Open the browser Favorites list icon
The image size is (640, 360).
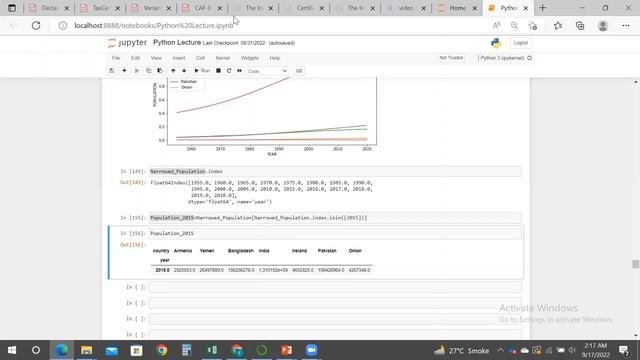(558, 26)
